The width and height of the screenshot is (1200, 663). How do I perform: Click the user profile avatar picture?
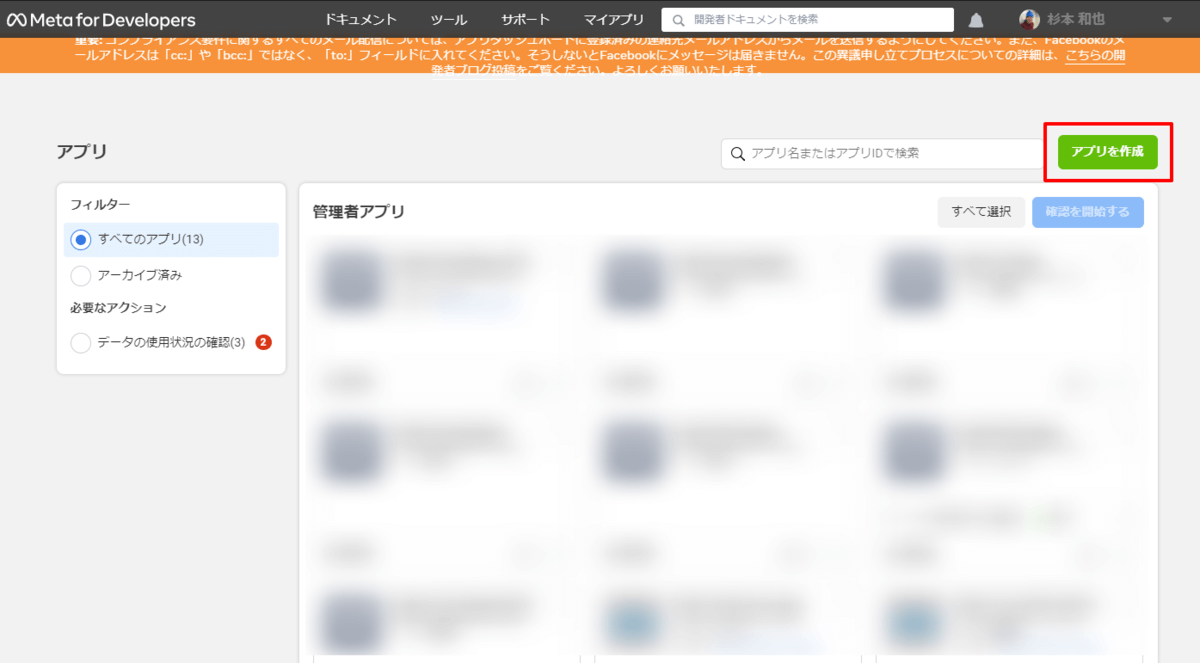point(1029,20)
